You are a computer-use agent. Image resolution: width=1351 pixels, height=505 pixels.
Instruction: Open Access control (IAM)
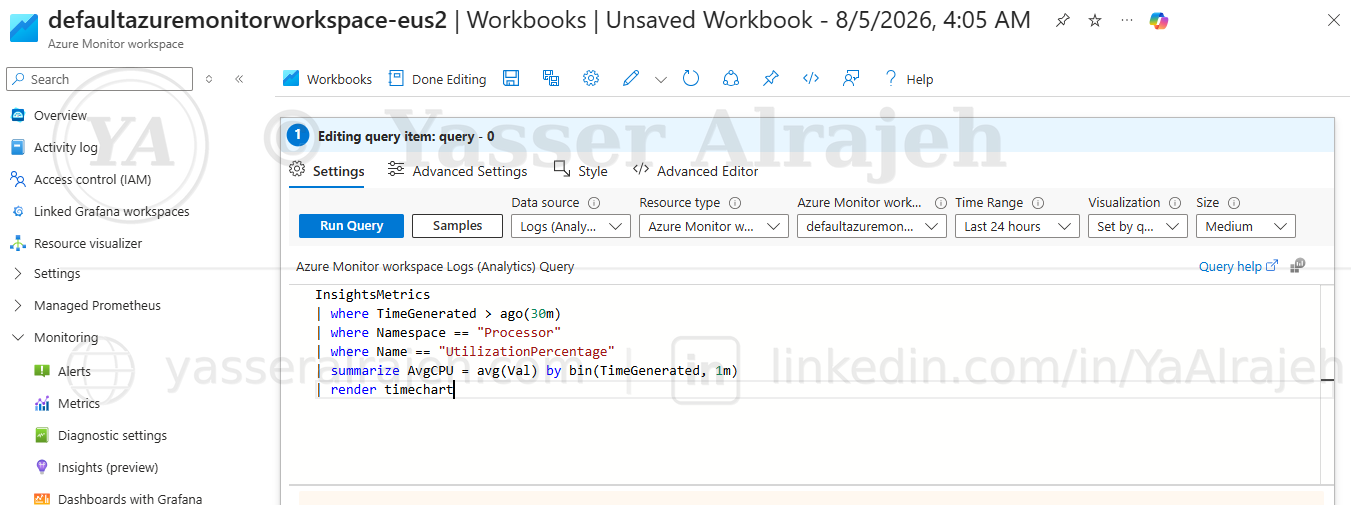click(92, 179)
